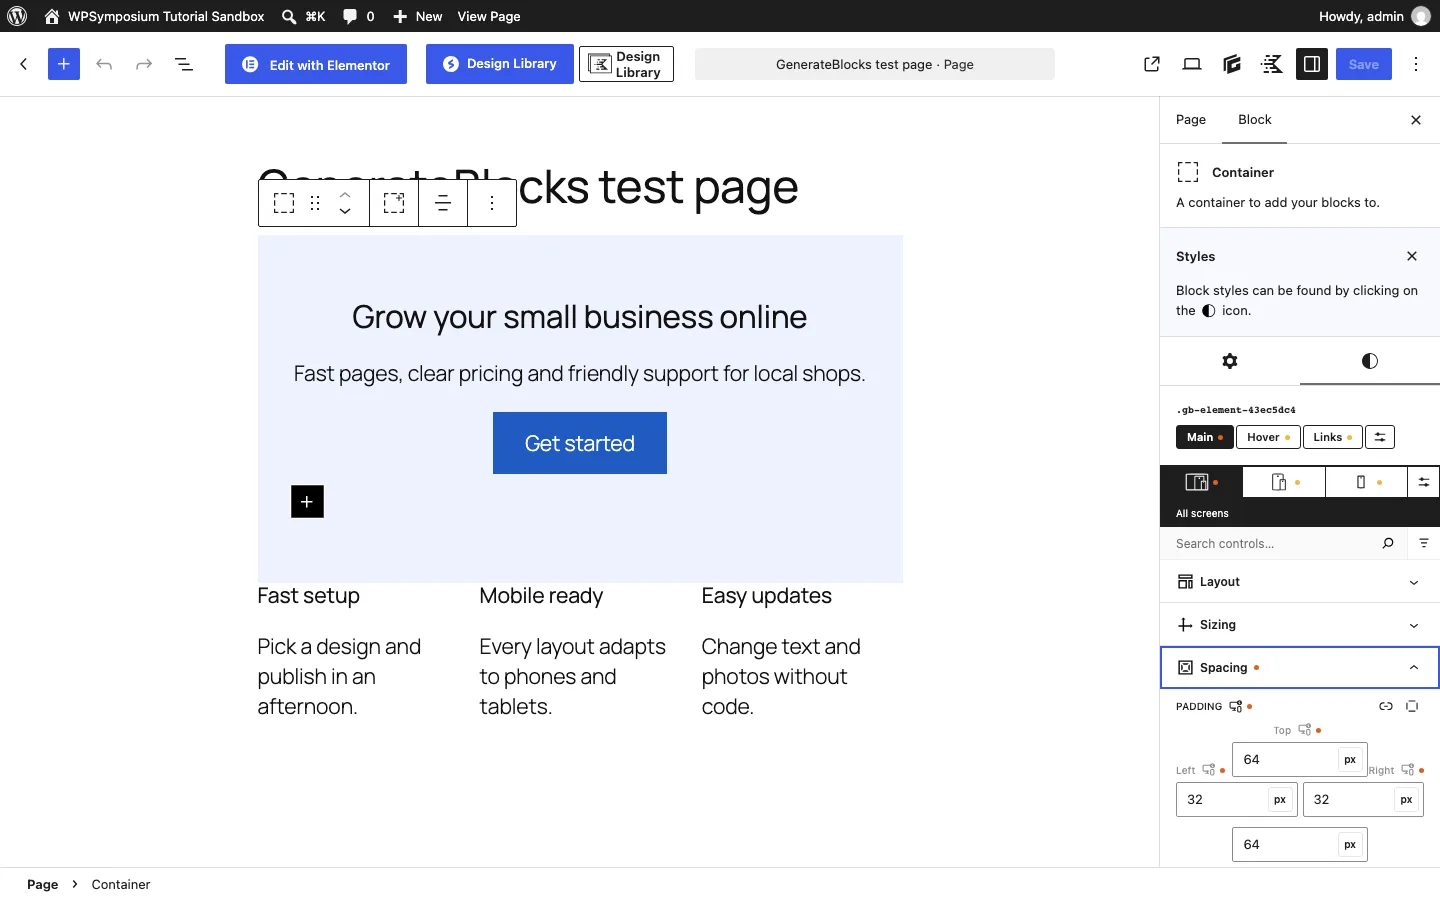Open the block alignment options
This screenshot has height=900, width=1440.
443,203
